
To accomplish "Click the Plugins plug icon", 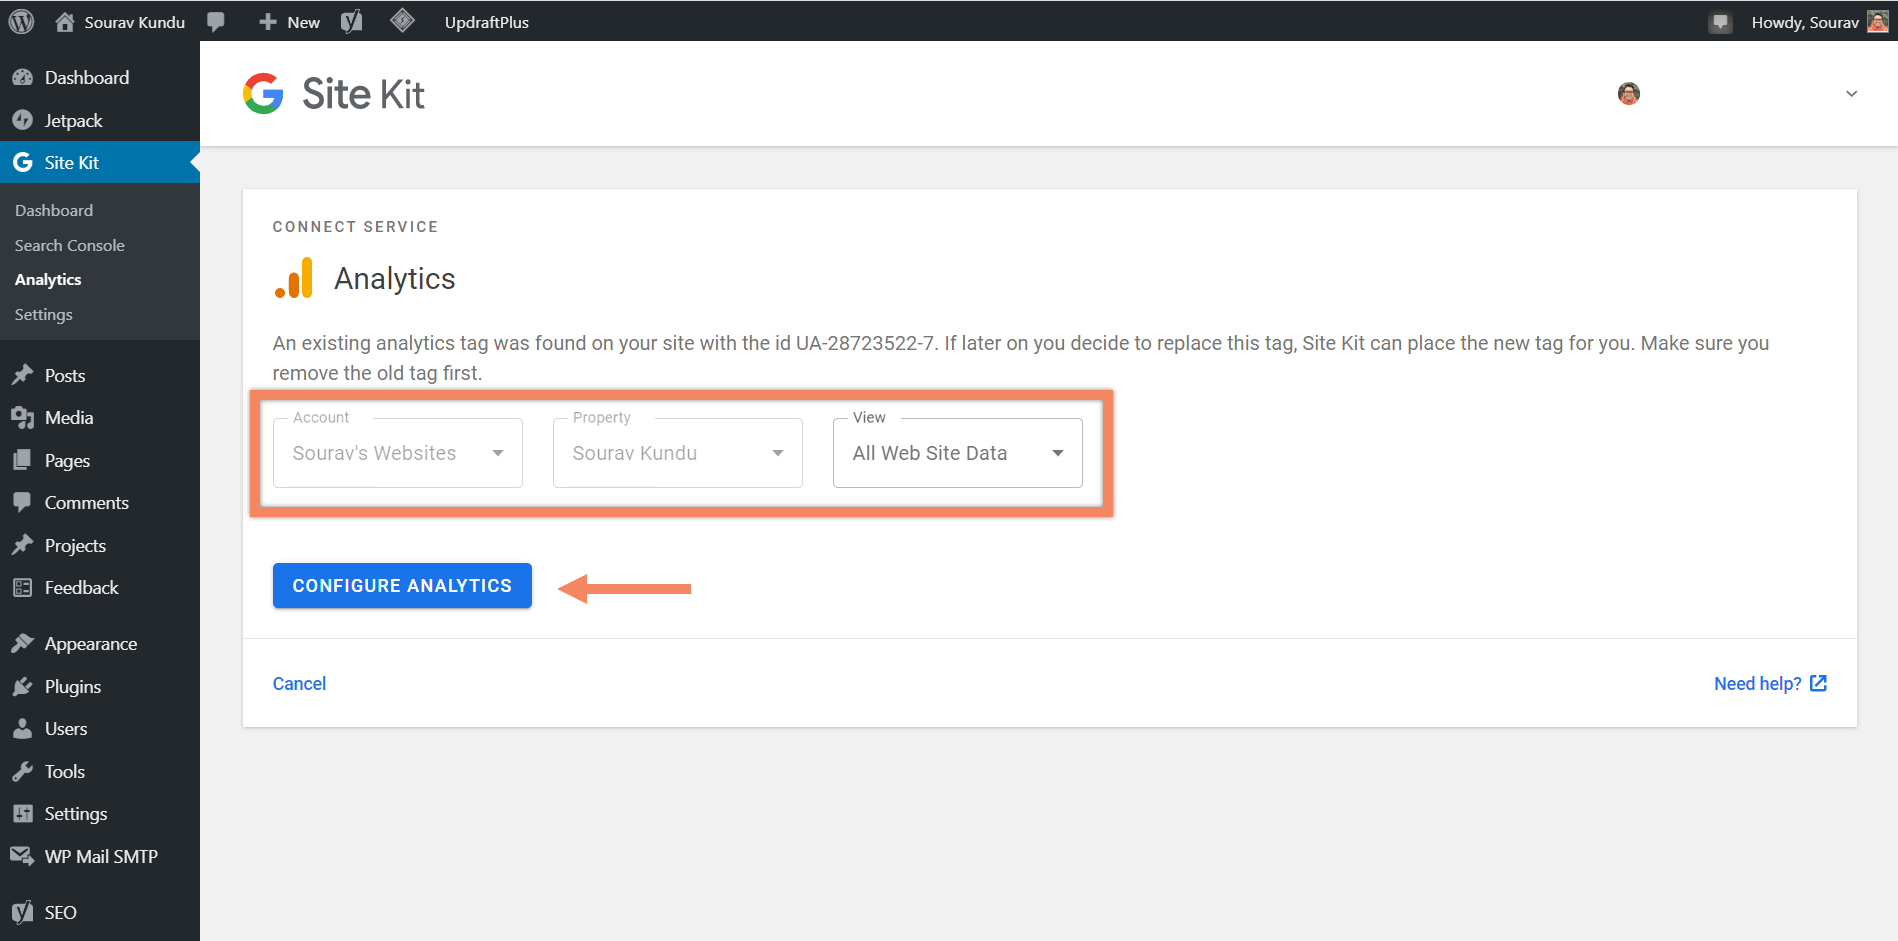I will 22,686.
